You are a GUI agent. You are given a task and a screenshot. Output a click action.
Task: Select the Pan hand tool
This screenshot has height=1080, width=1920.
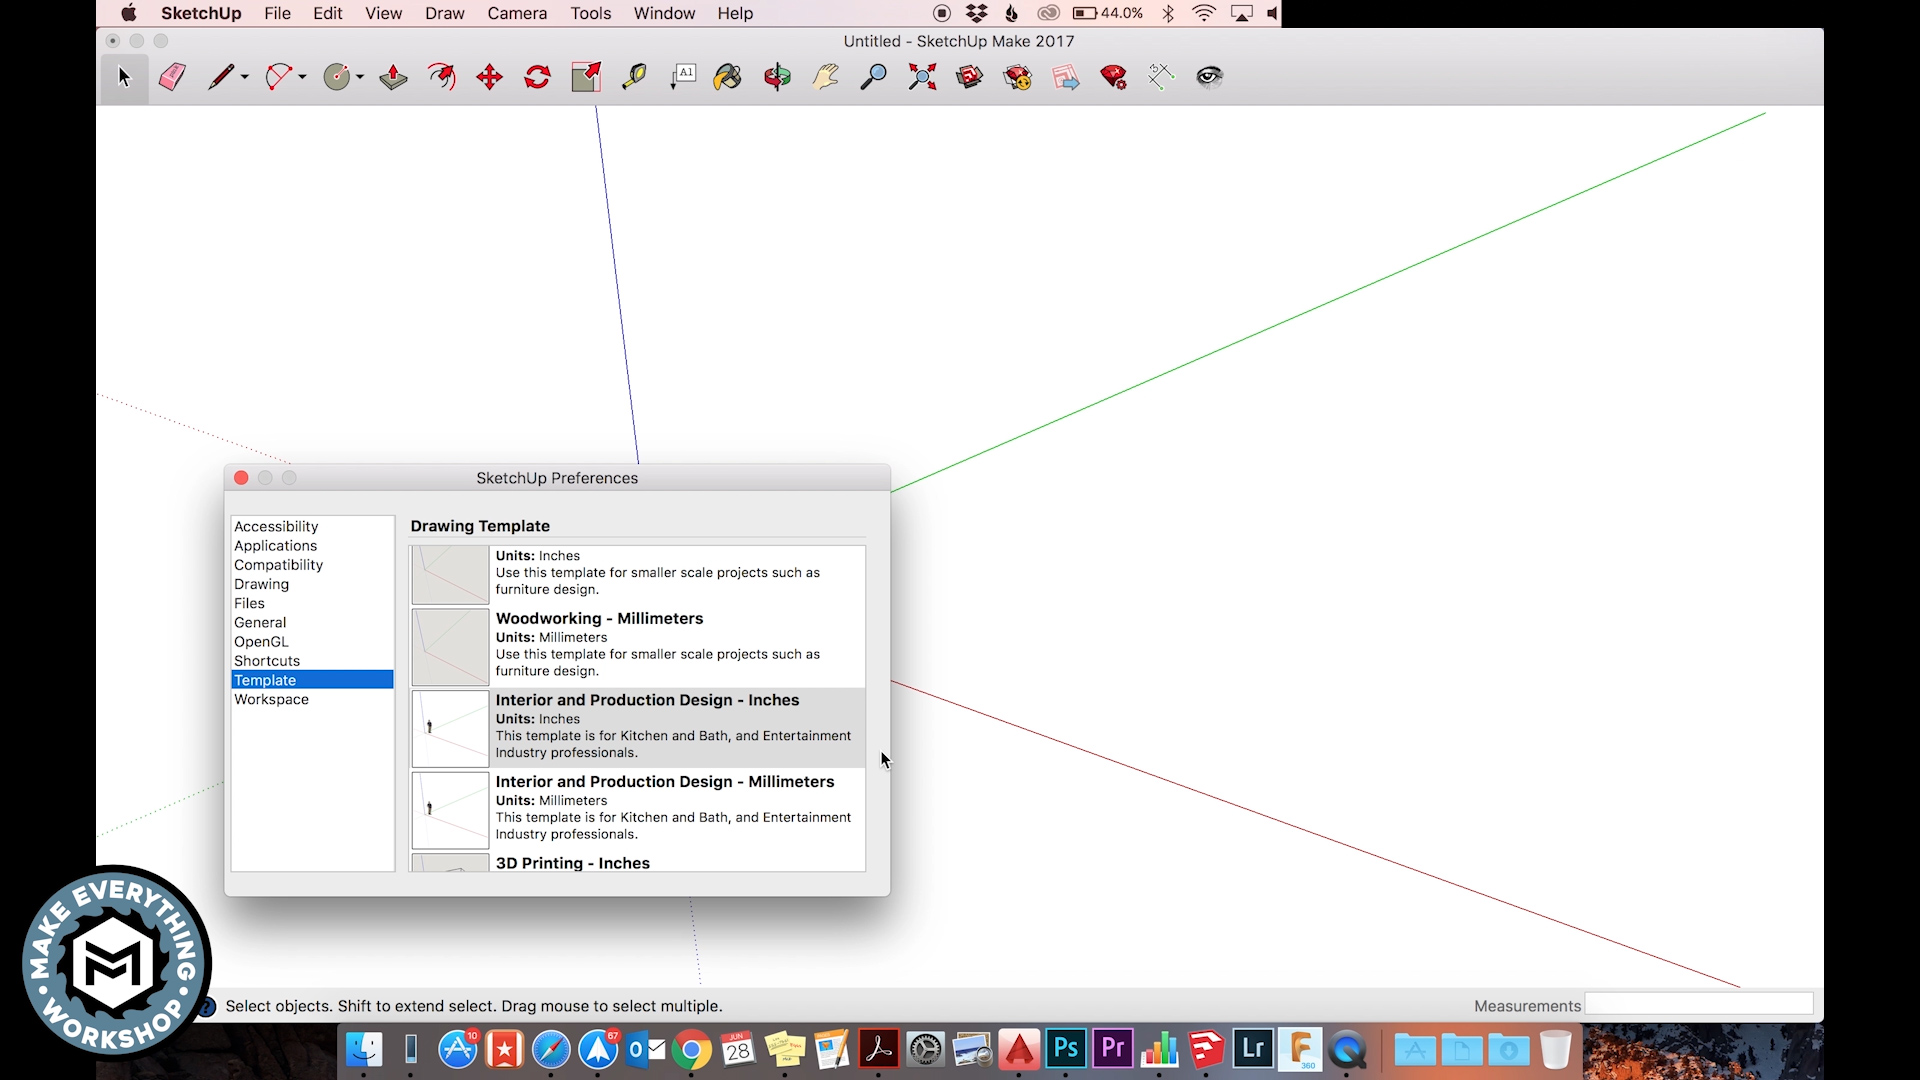coord(825,77)
